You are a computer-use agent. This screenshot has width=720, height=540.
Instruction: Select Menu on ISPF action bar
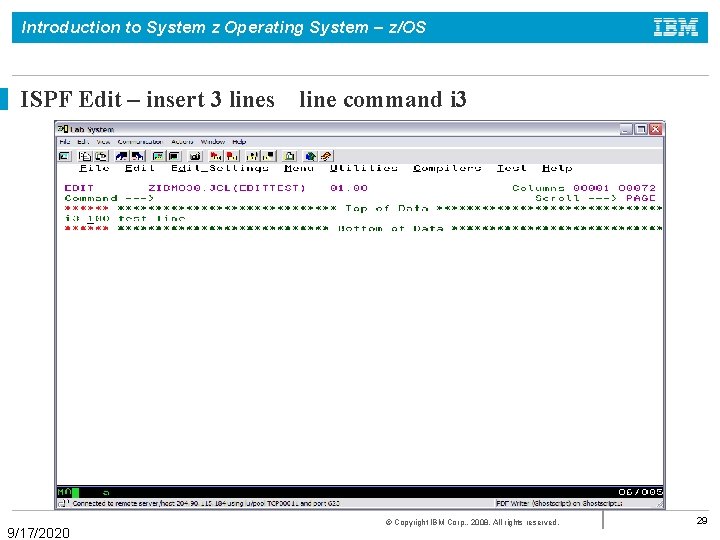299,168
